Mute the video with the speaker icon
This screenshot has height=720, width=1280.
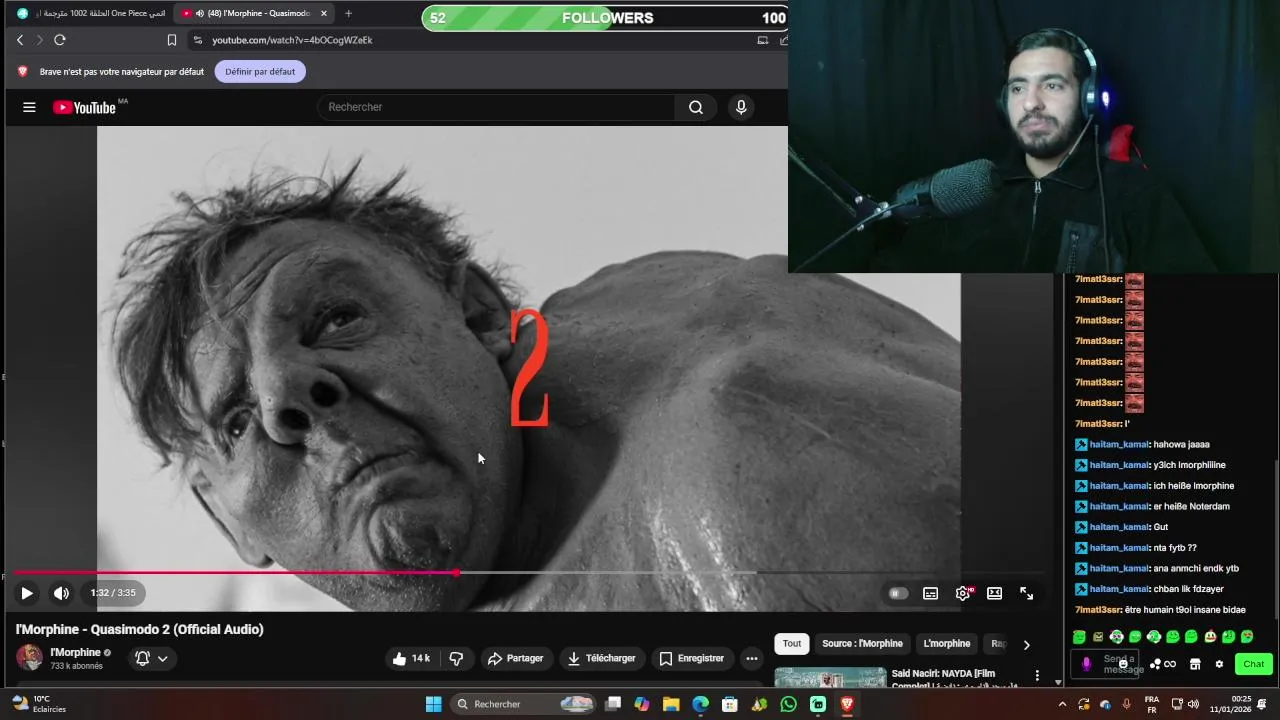62,593
